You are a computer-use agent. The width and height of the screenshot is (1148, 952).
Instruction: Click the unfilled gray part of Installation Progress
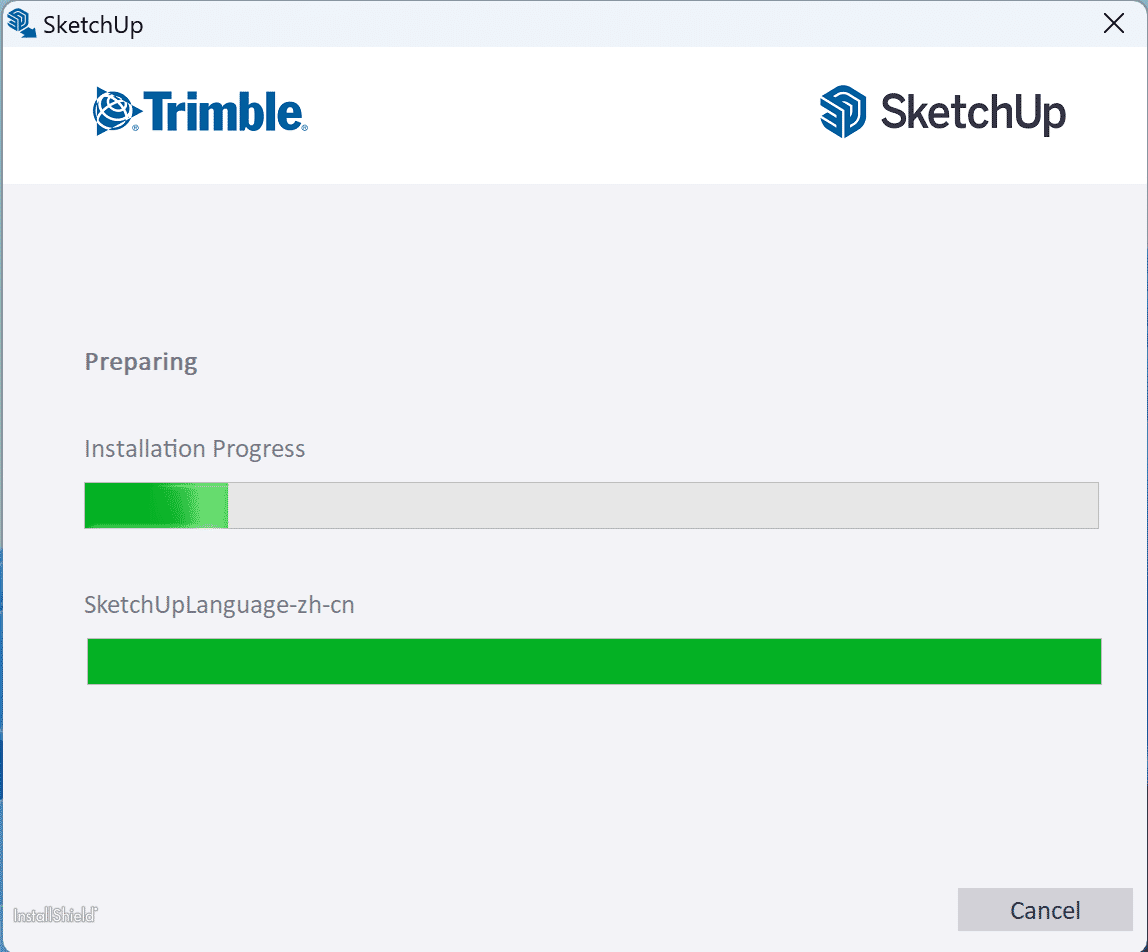(x=660, y=506)
